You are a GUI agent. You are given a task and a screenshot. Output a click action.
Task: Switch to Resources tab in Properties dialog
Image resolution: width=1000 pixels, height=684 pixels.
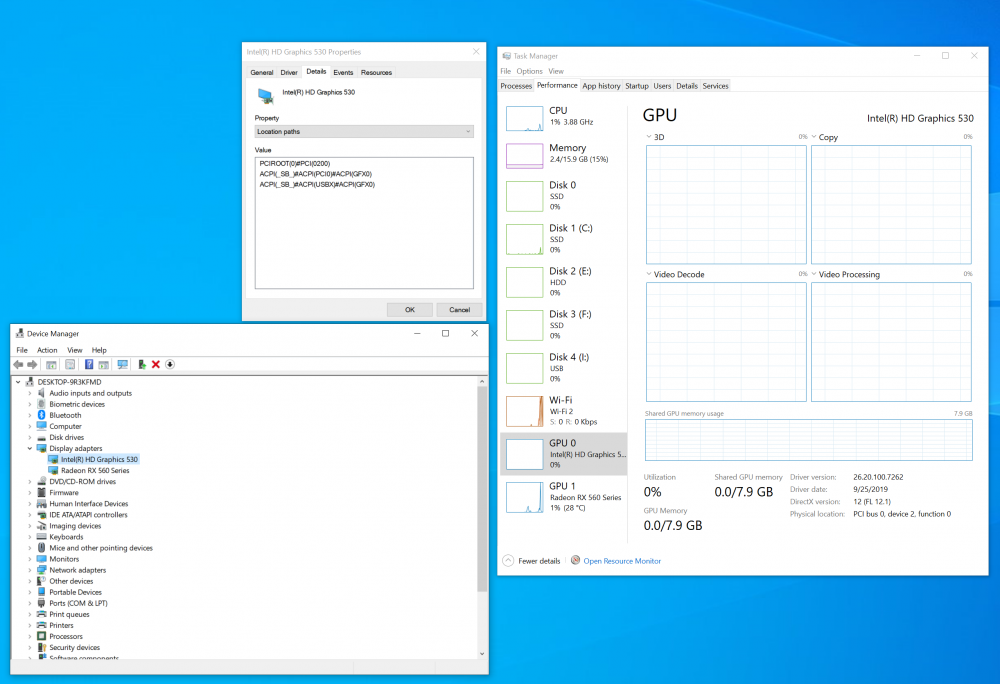pyautogui.click(x=376, y=72)
